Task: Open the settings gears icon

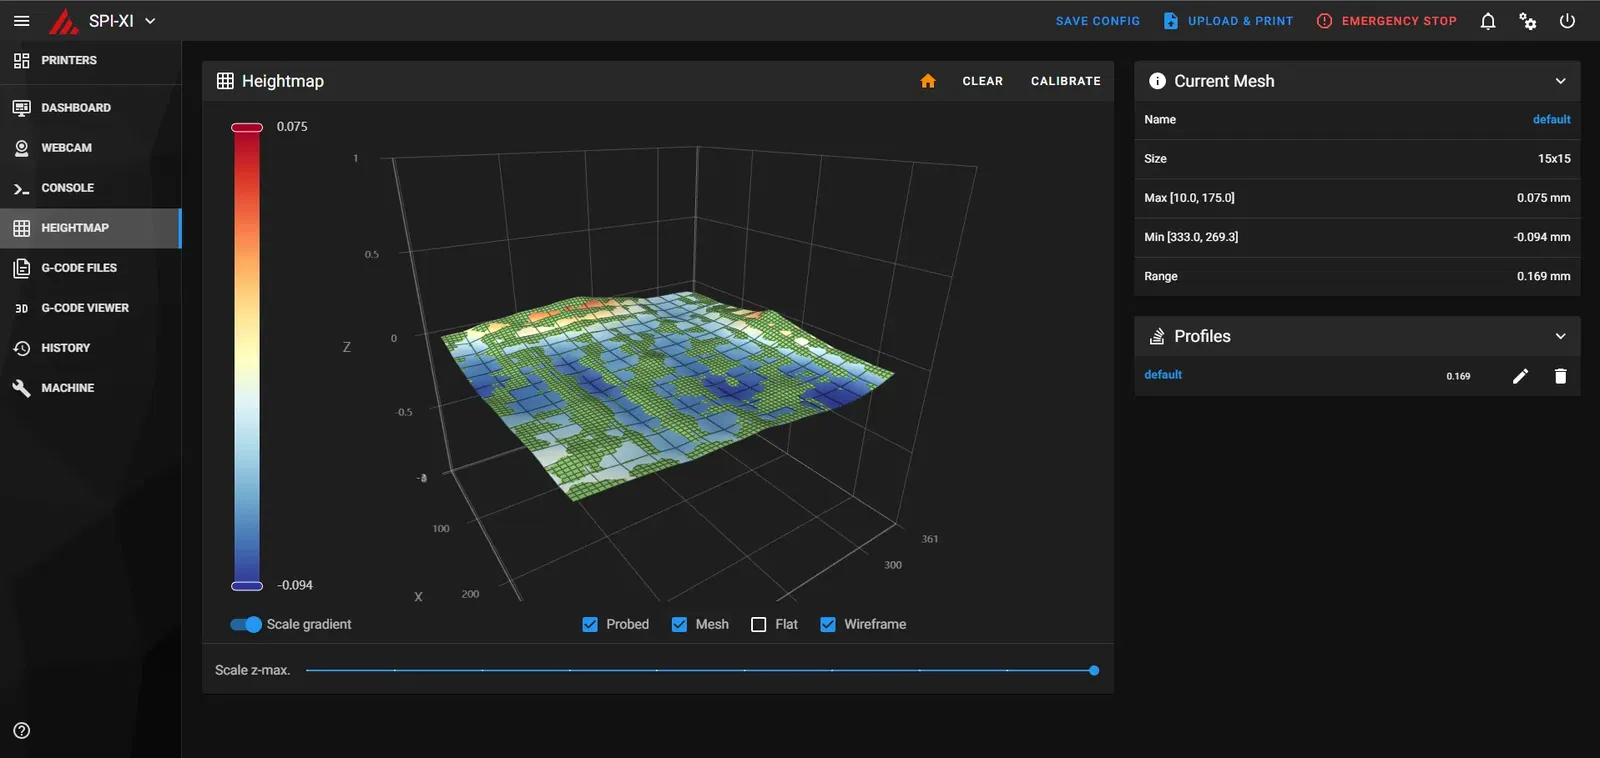Action: tap(1528, 21)
